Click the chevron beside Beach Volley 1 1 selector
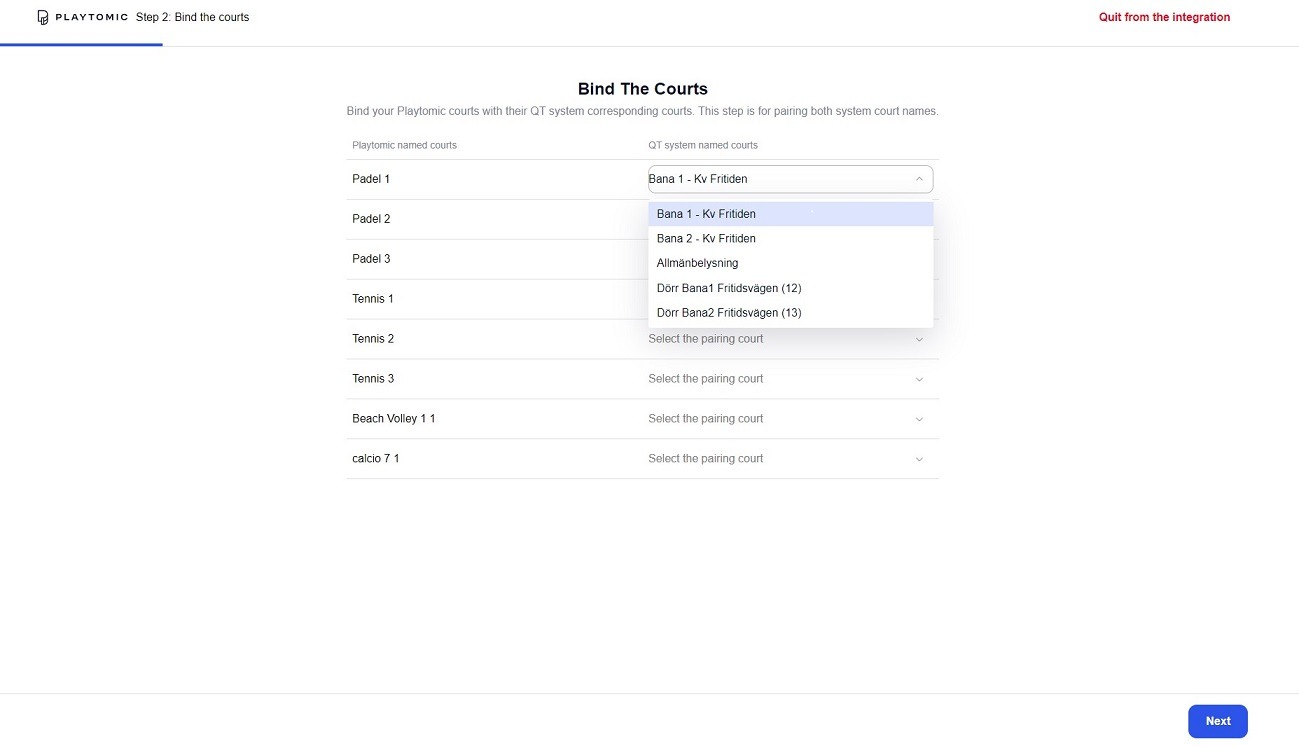The width and height of the screenshot is (1299, 746). [x=919, y=418]
